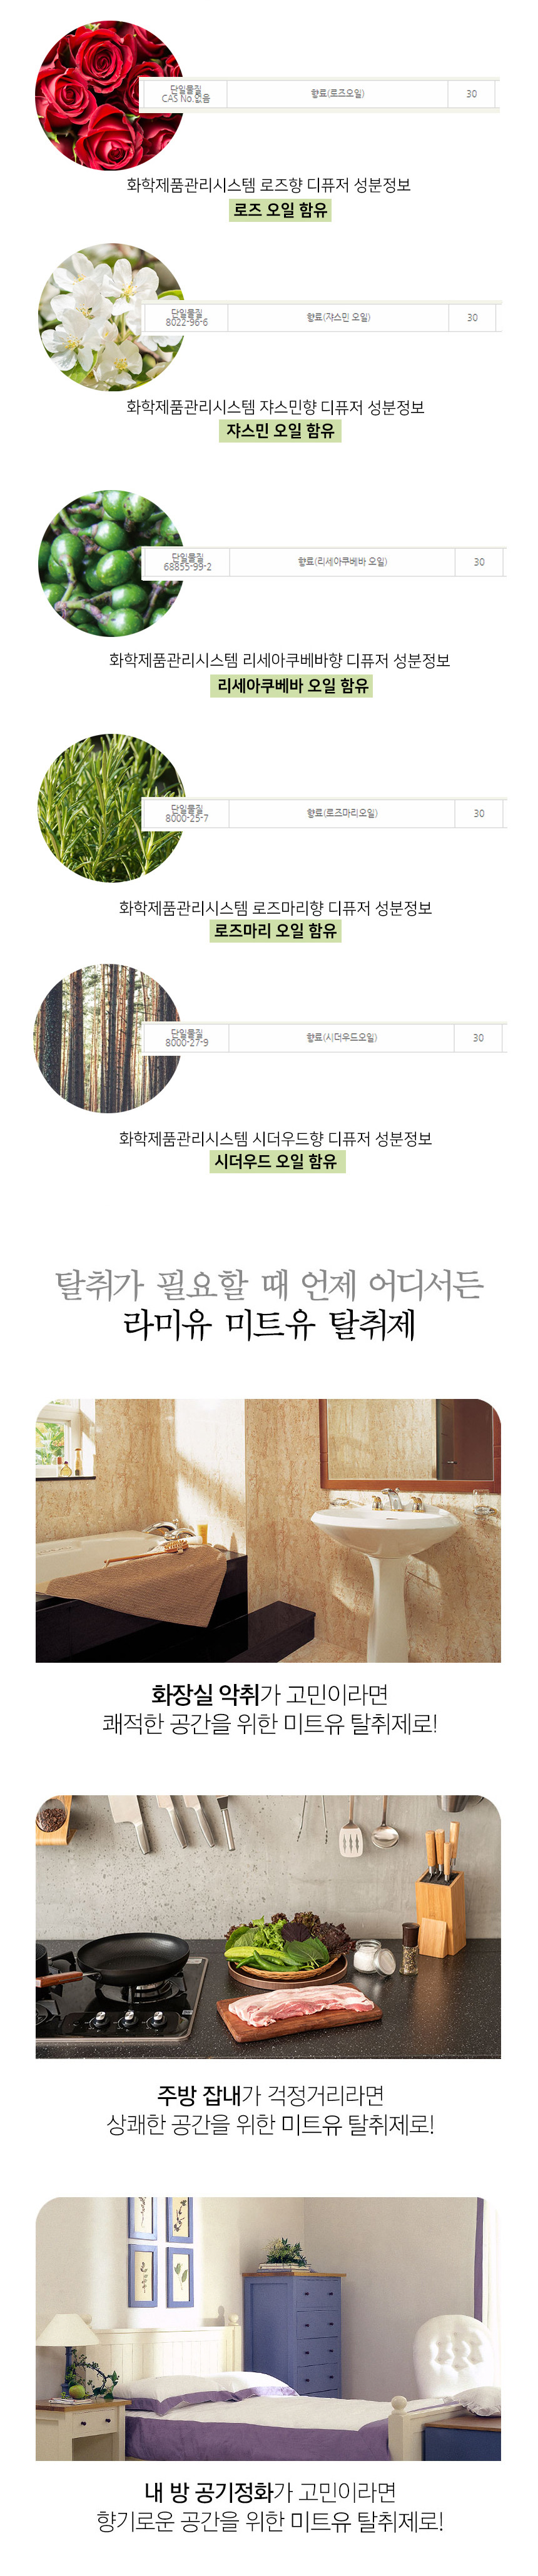Click the red roses circular image
The image size is (538, 2576).
[x=109, y=95]
